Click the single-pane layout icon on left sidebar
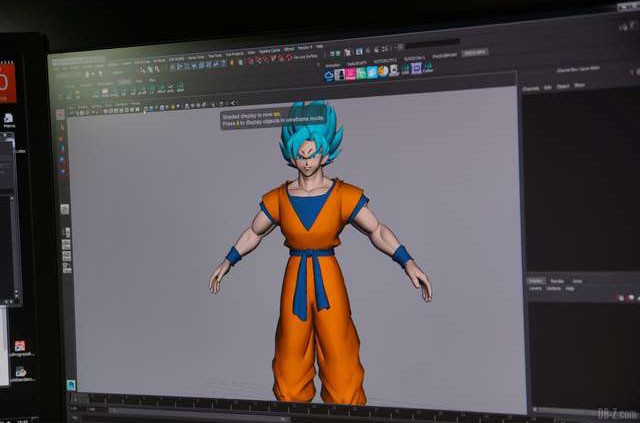 point(65,209)
